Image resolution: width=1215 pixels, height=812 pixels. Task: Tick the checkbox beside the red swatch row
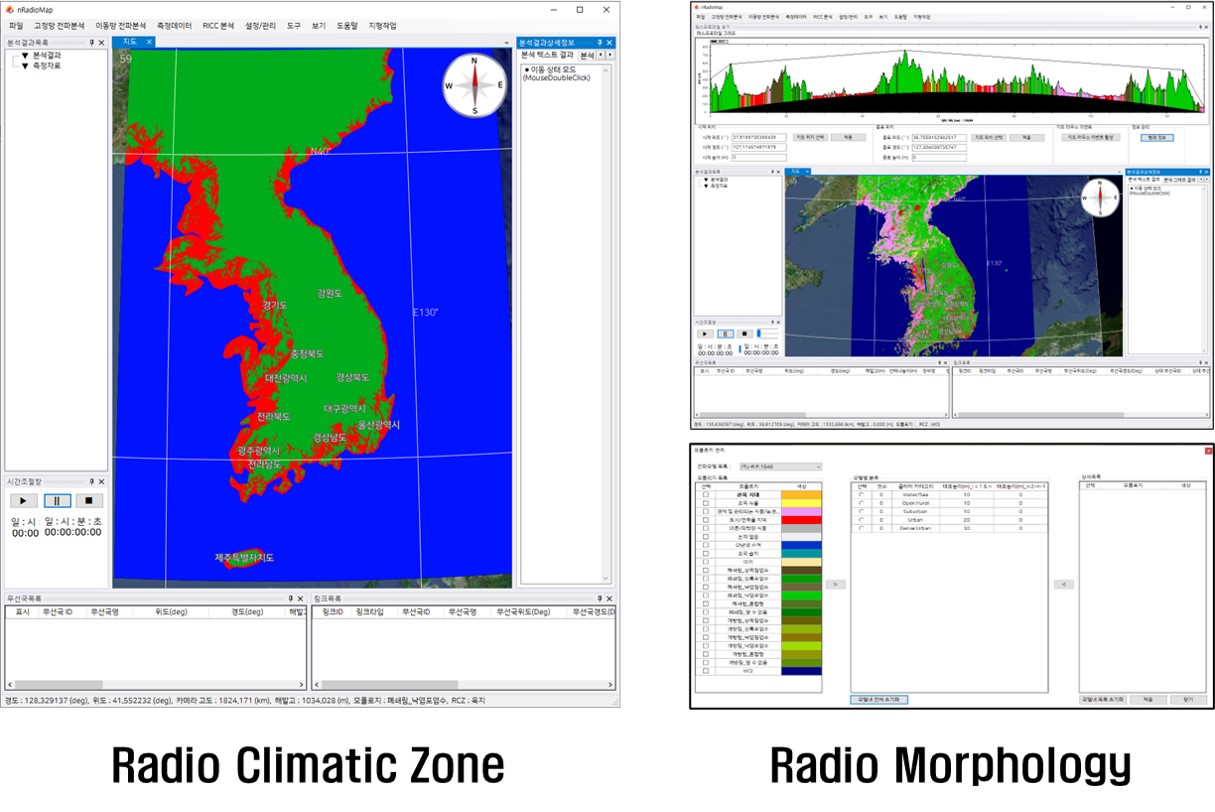tap(706, 520)
